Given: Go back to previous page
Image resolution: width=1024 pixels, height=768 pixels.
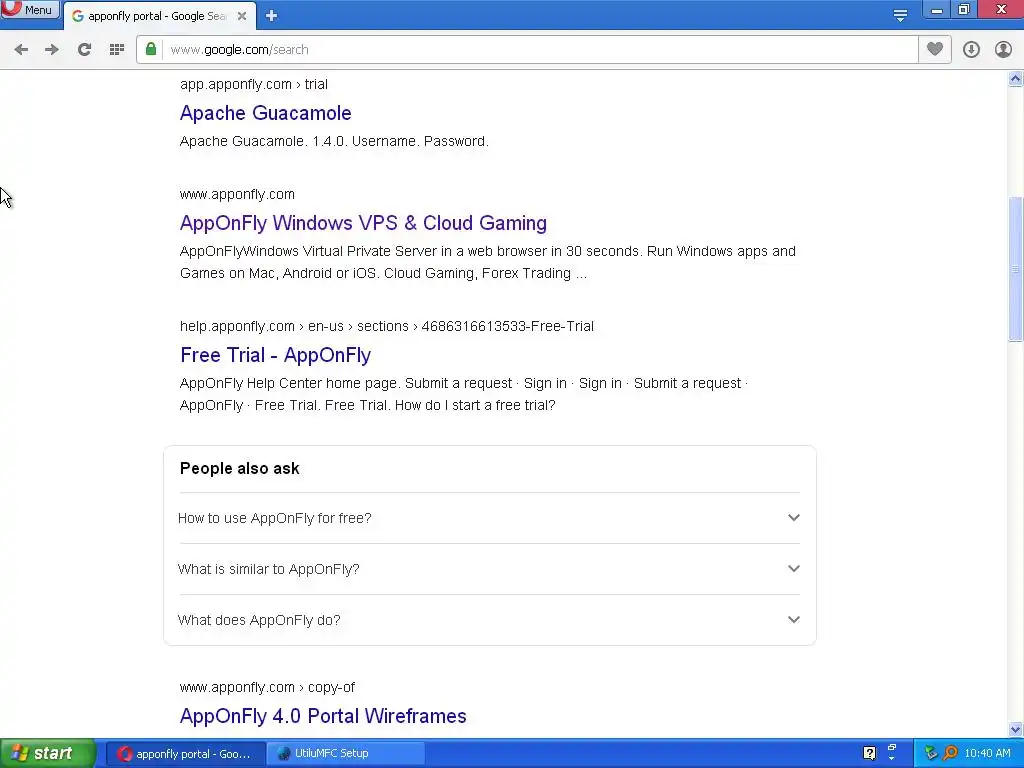Looking at the screenshot, I should (x=21, y=50).
